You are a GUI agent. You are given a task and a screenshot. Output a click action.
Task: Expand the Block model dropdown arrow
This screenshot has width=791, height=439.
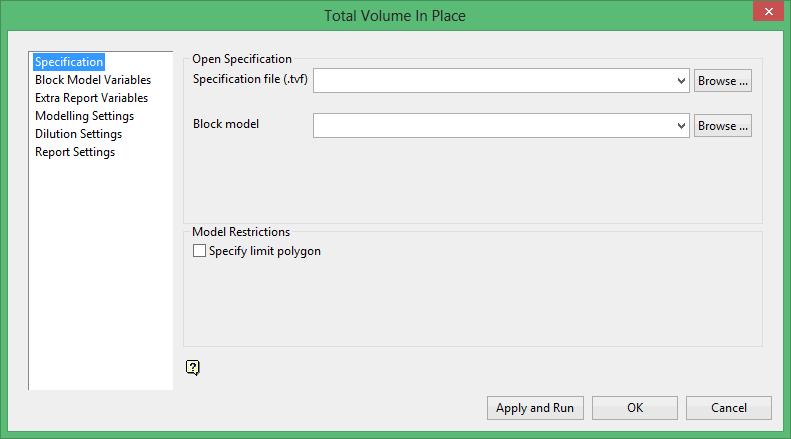point(681,126)
